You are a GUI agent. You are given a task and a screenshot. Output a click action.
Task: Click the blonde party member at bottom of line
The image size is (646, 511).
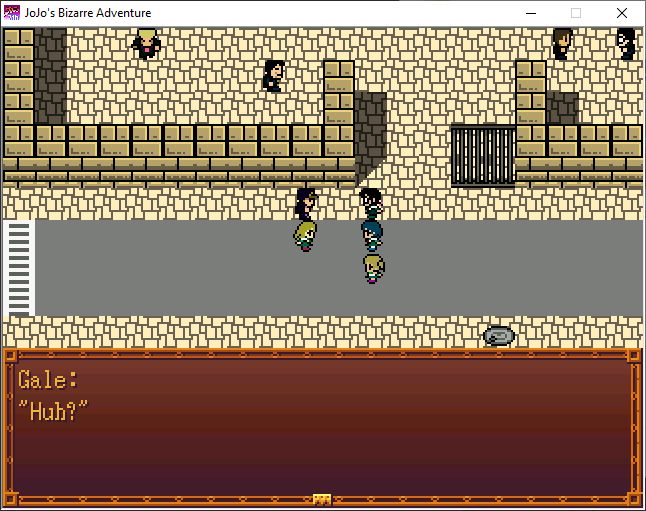coord(374,269)
